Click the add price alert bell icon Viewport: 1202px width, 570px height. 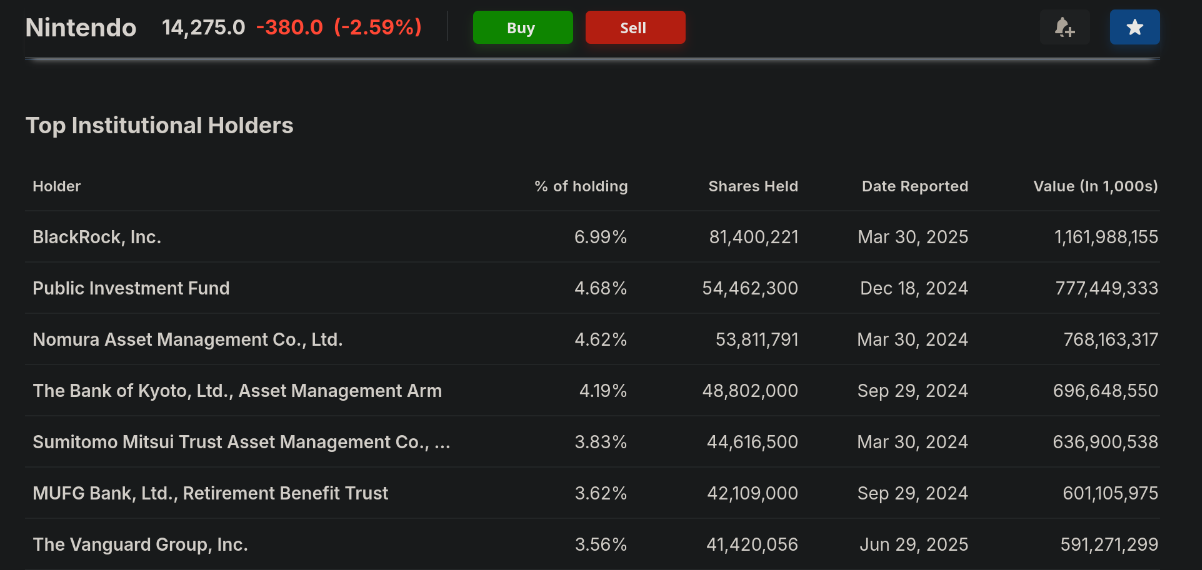pyautogui.click(x=1065, y=28)
